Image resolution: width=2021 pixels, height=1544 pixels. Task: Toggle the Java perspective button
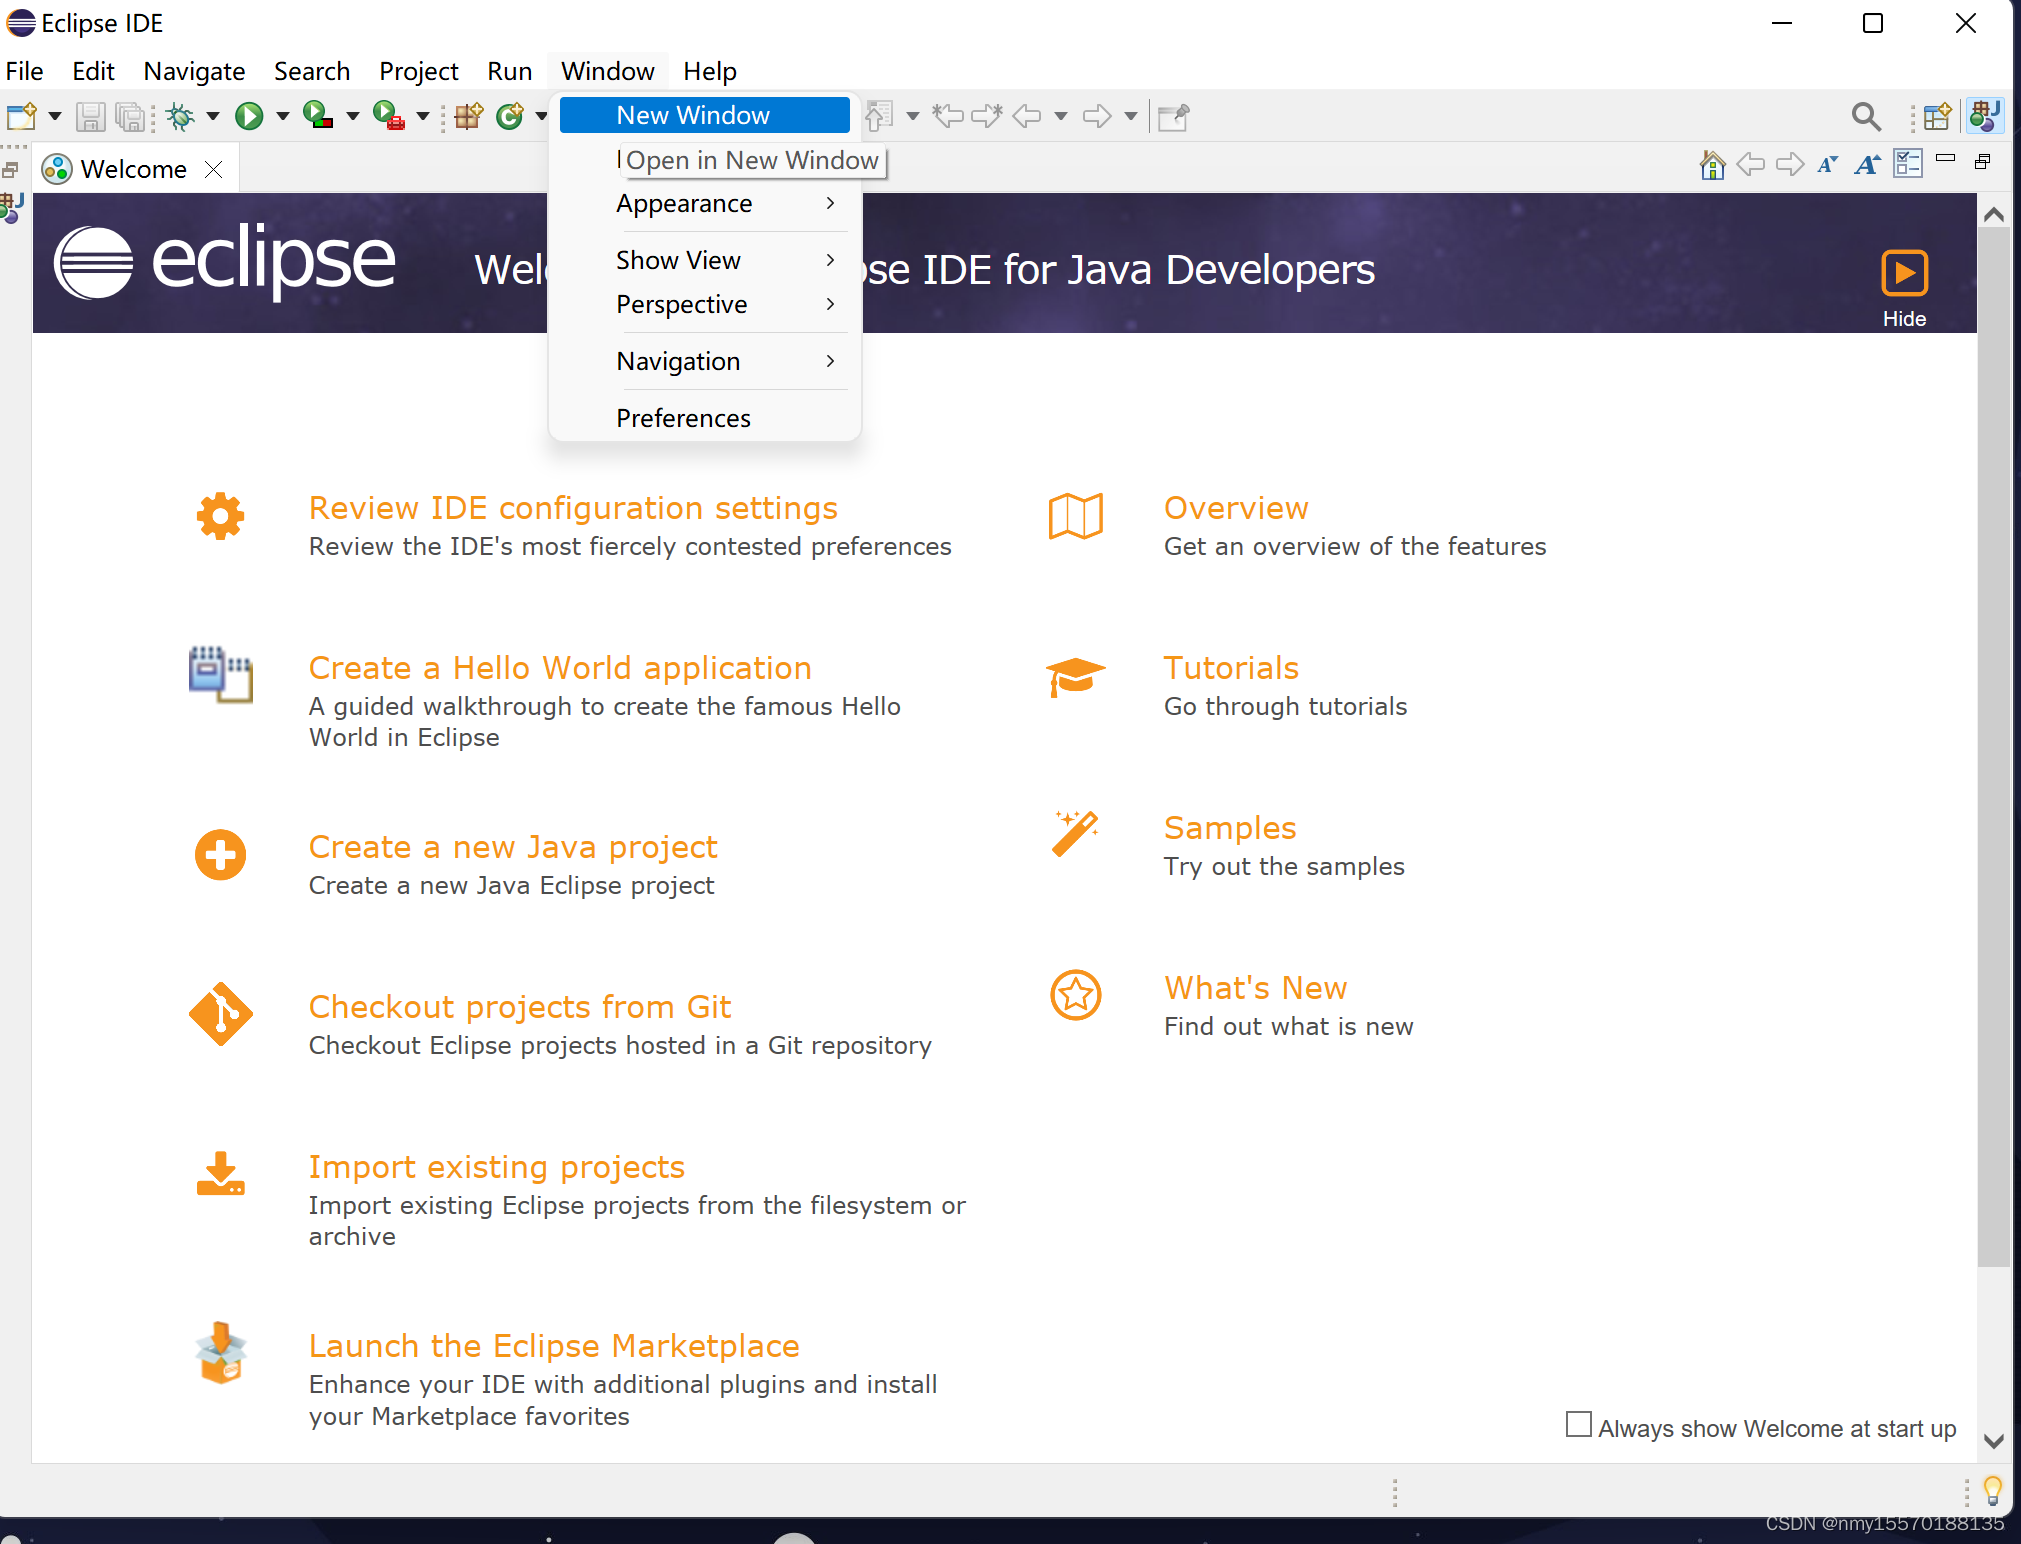(1984, 116)
